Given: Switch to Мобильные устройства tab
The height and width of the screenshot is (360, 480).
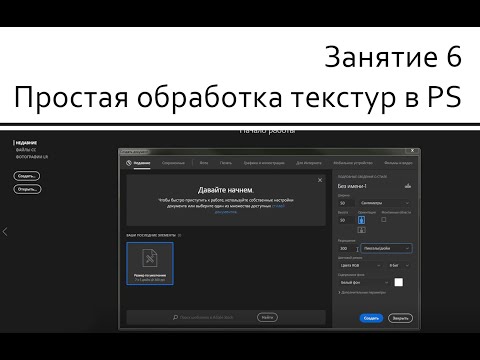Looking at the screenshot, I should (x=353, y=163).
